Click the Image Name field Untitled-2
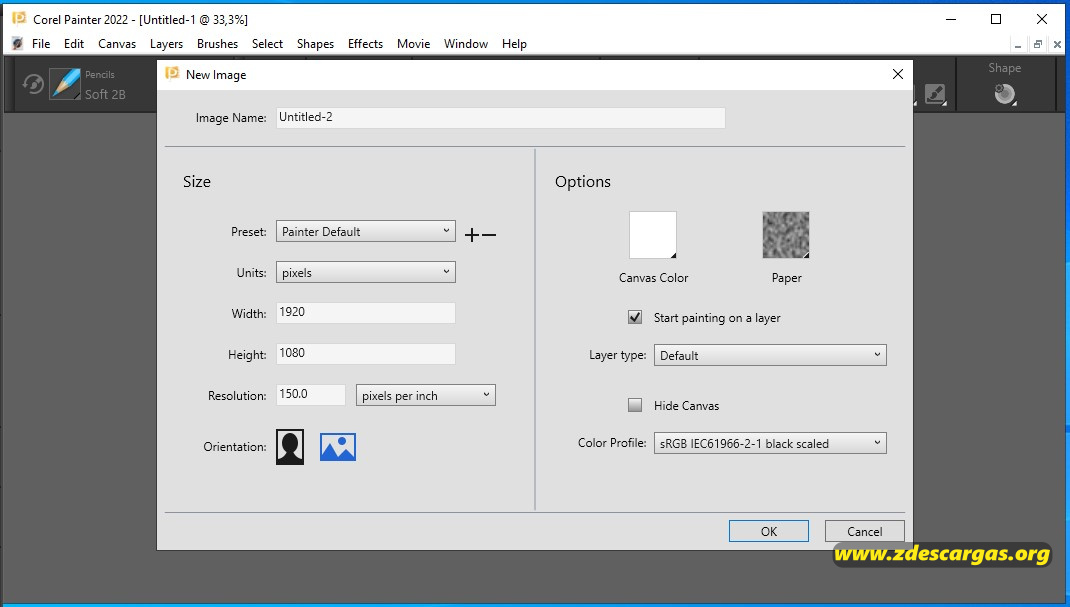 501,117
